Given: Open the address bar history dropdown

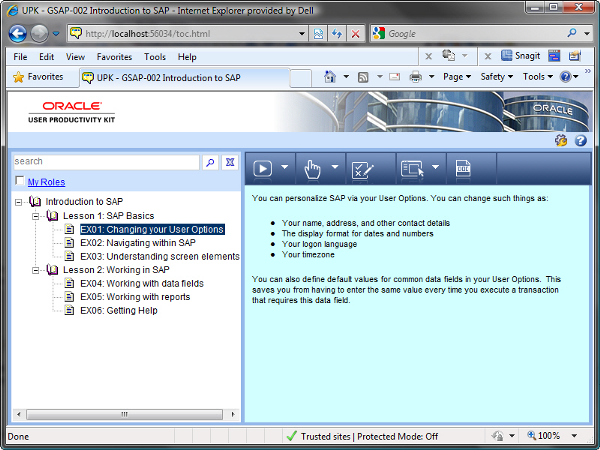Looking at the screenshot, I should tap(302, 34).
